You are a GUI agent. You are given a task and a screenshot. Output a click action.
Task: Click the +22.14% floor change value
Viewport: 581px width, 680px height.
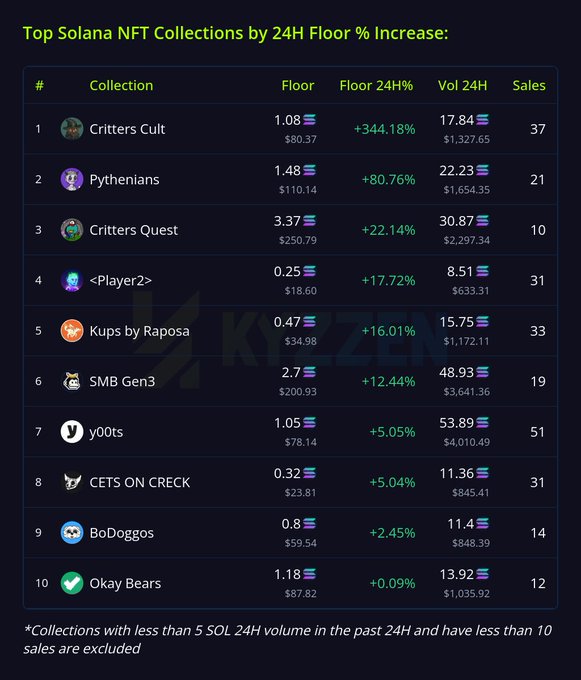[x=388, y=230]
